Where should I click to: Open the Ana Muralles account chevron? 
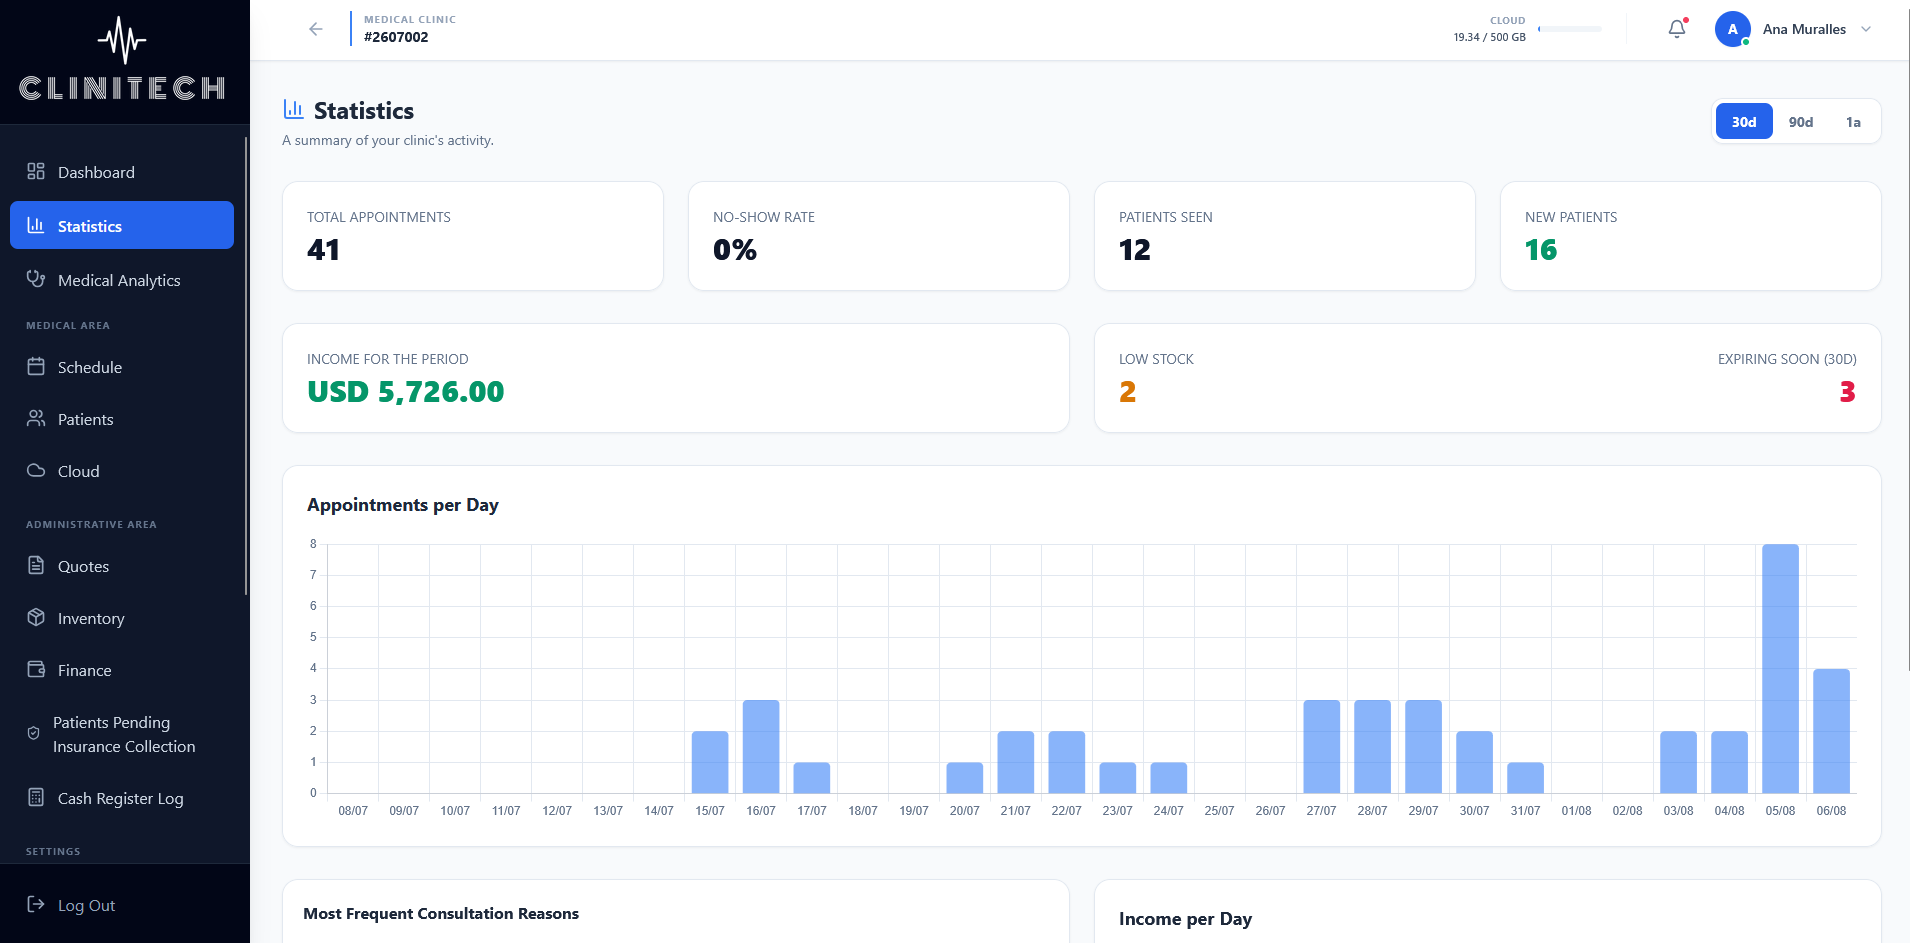[x=1866, y=29]
